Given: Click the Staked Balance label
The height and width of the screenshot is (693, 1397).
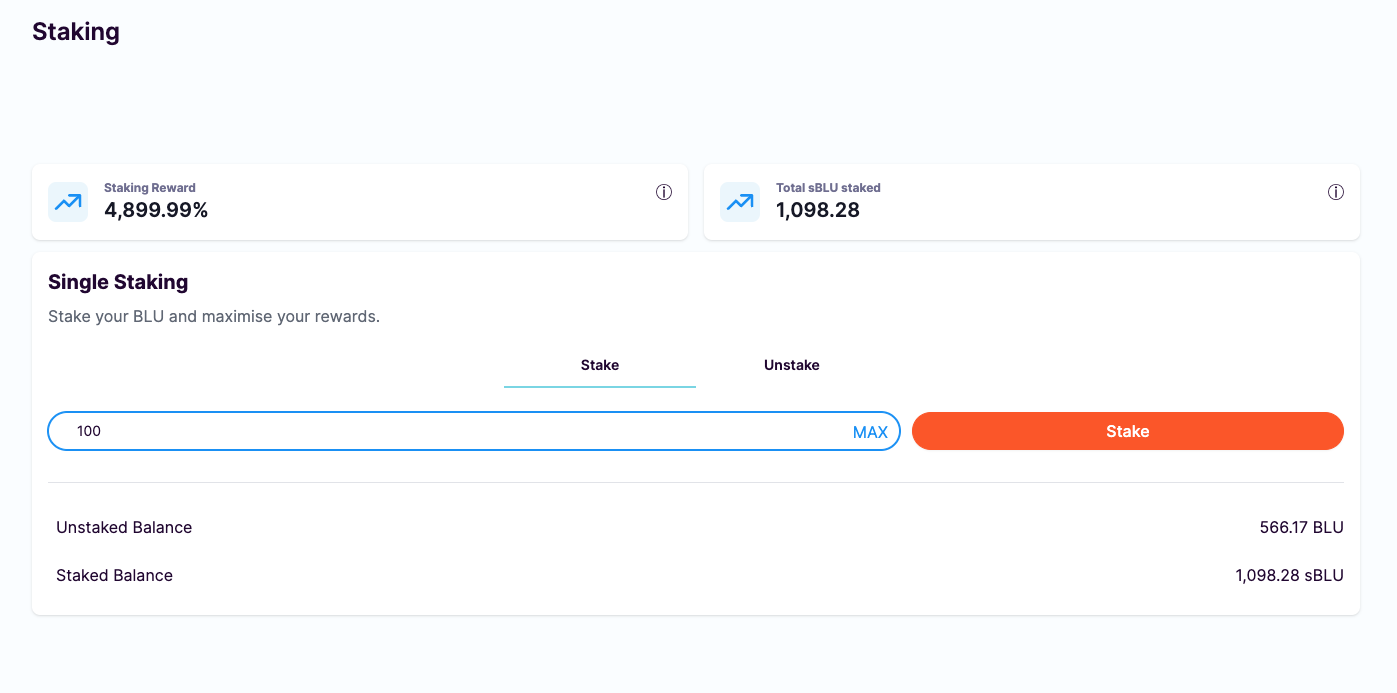Looking at the screenshot, I should [115, 576].
